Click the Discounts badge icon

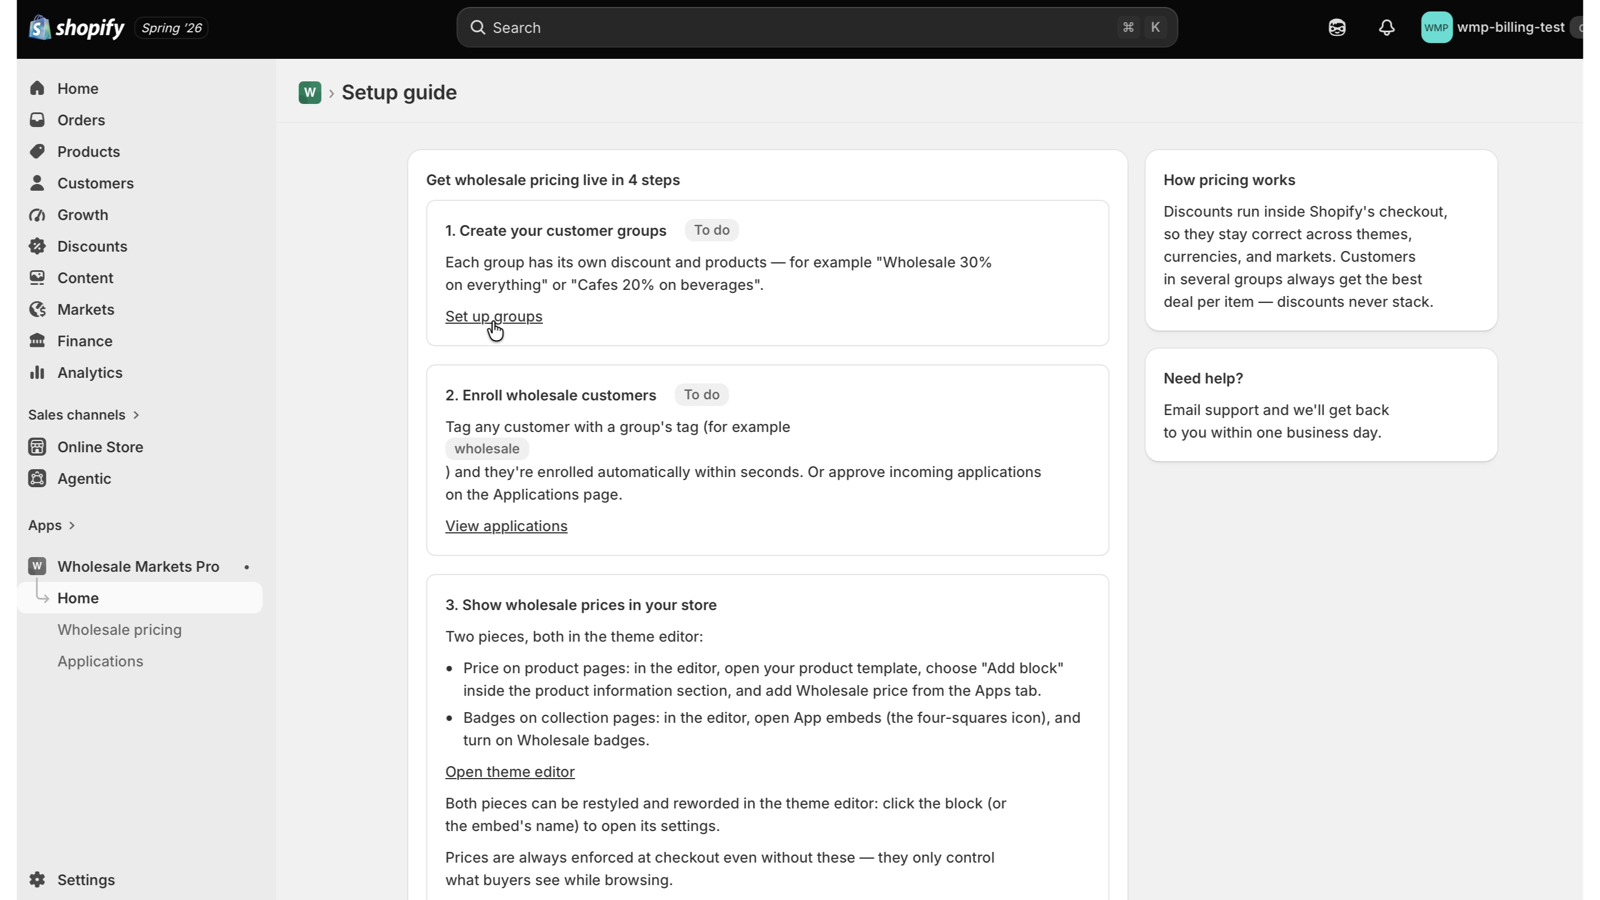click(x=37, y=246)
